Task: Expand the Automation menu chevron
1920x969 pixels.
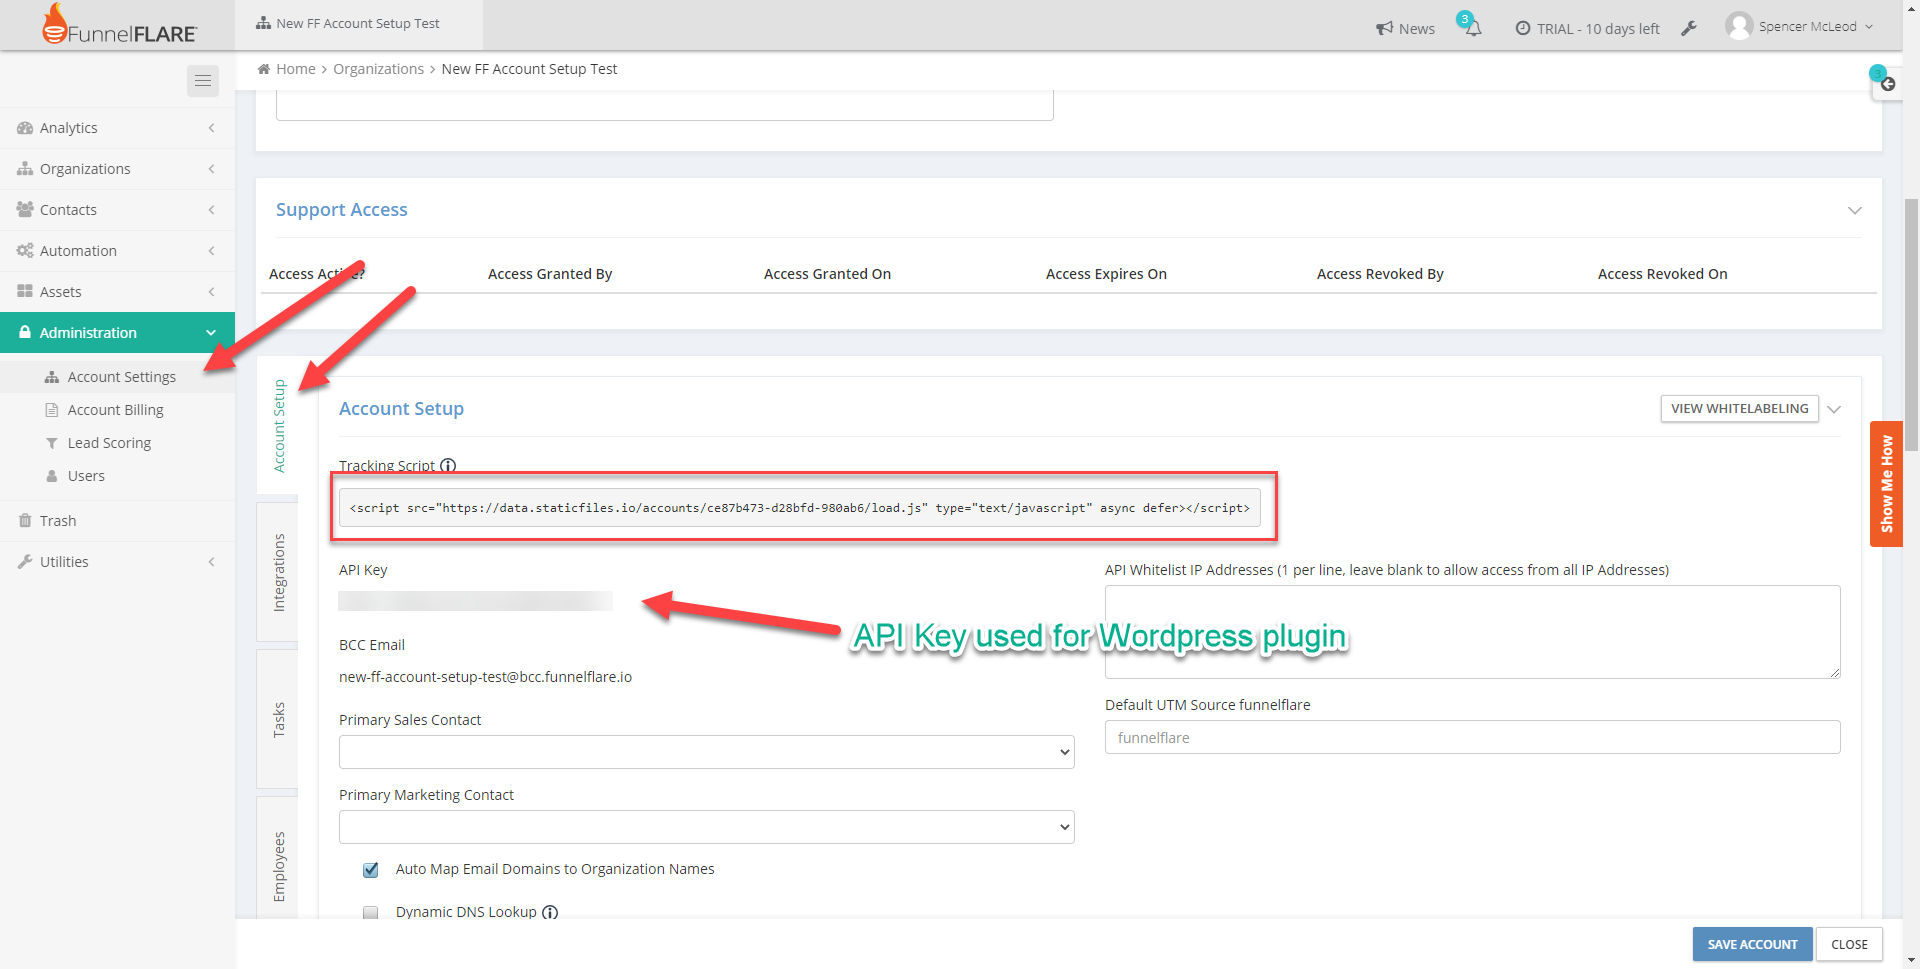Action: point(211,251)
